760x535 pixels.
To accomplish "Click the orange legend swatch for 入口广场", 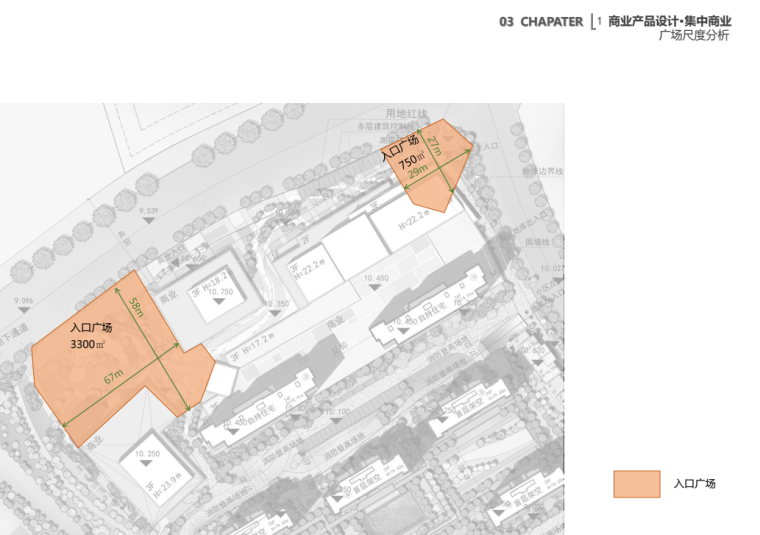I will [636, 484].
